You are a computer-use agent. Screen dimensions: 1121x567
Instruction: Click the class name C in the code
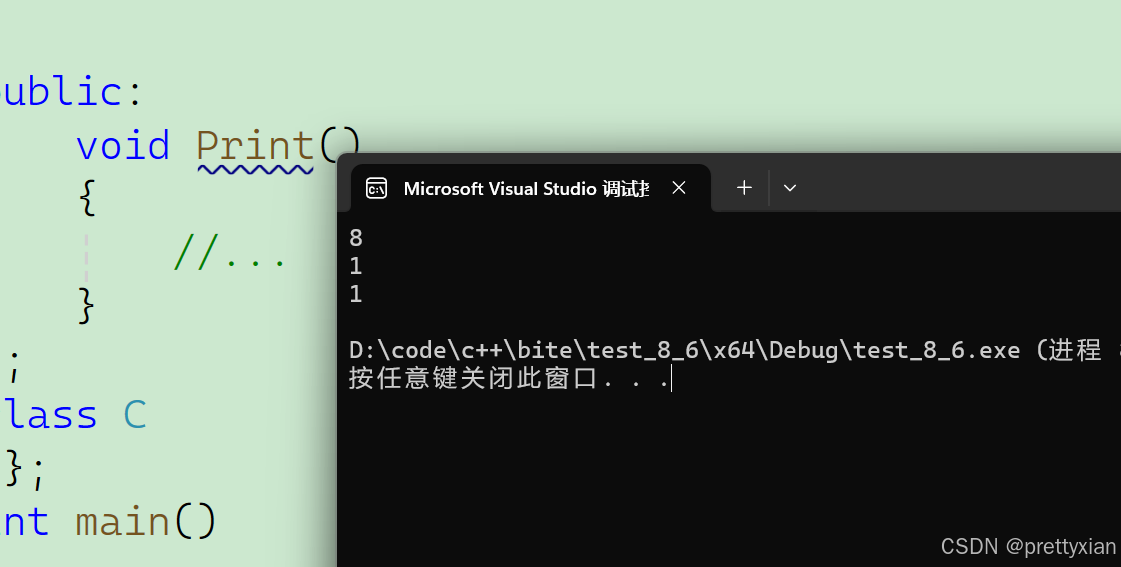[135, 414]
